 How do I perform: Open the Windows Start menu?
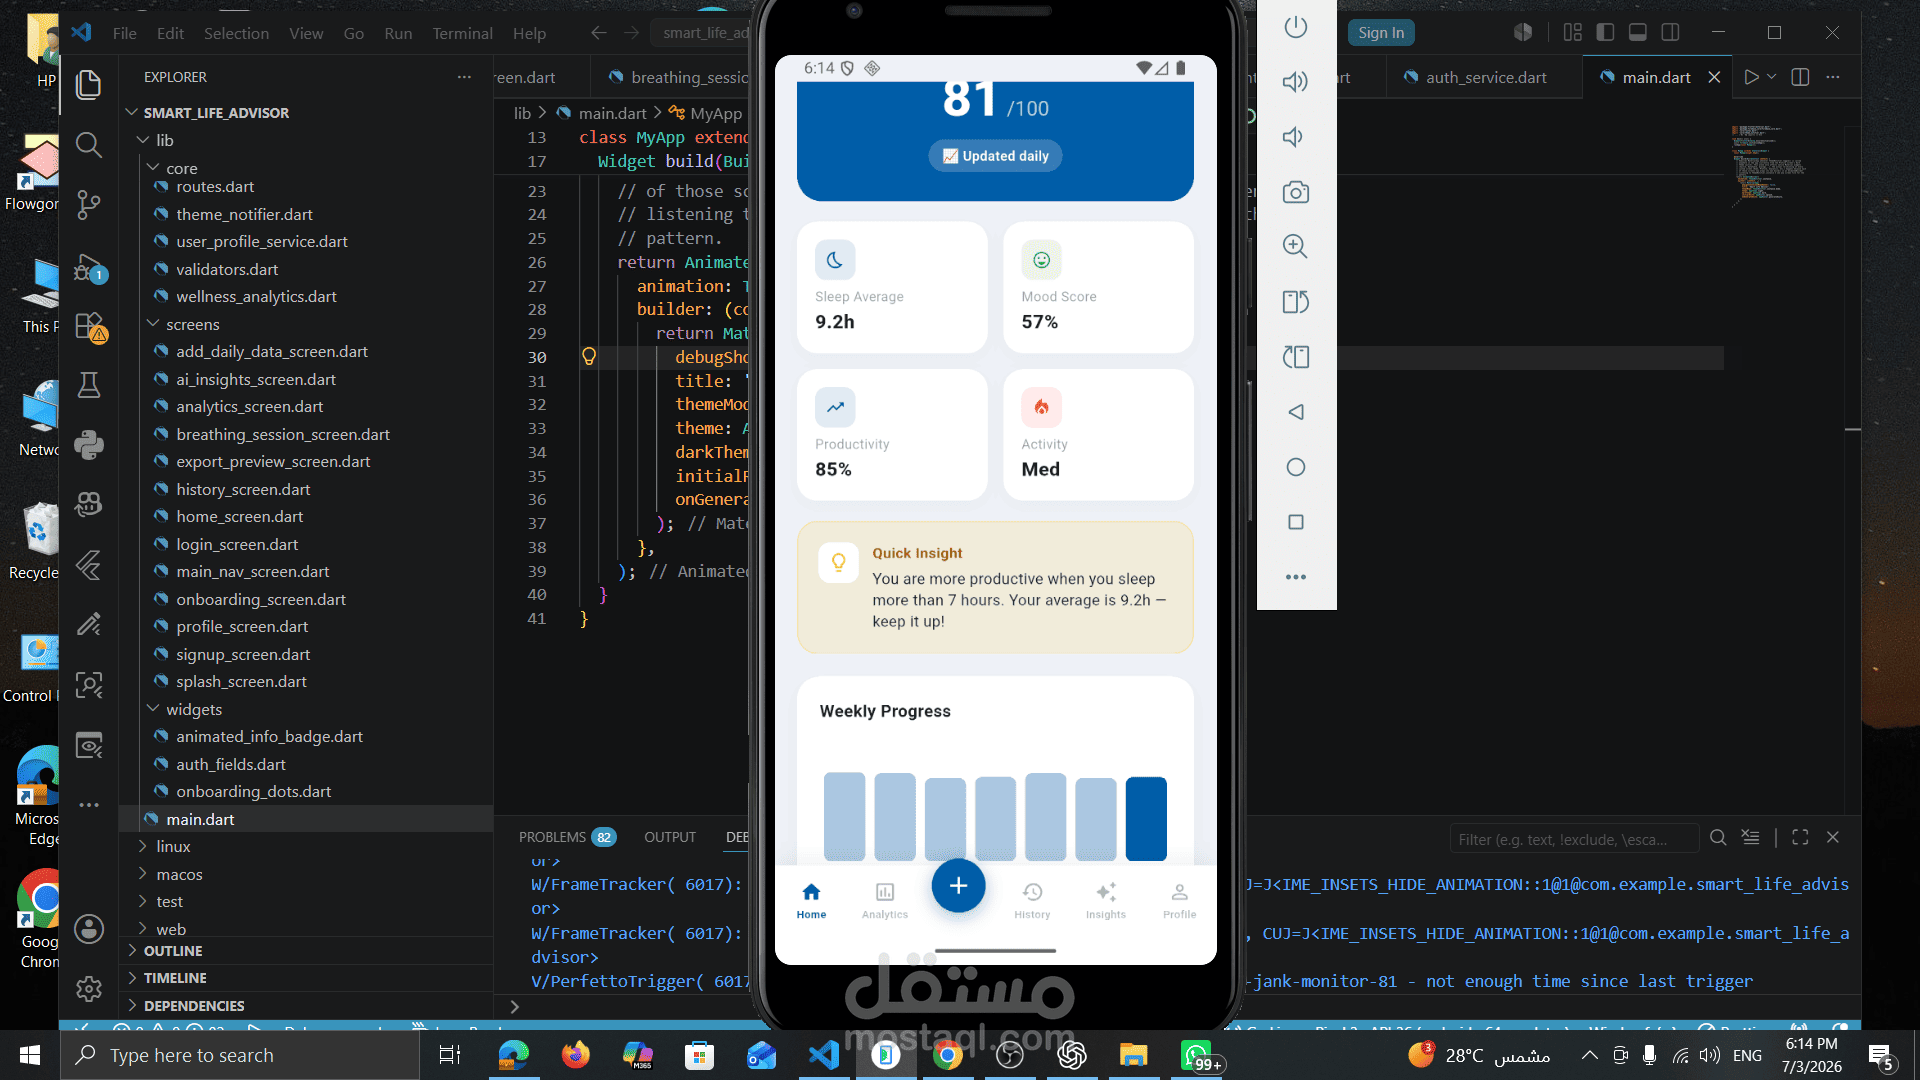pos(30,1055)
